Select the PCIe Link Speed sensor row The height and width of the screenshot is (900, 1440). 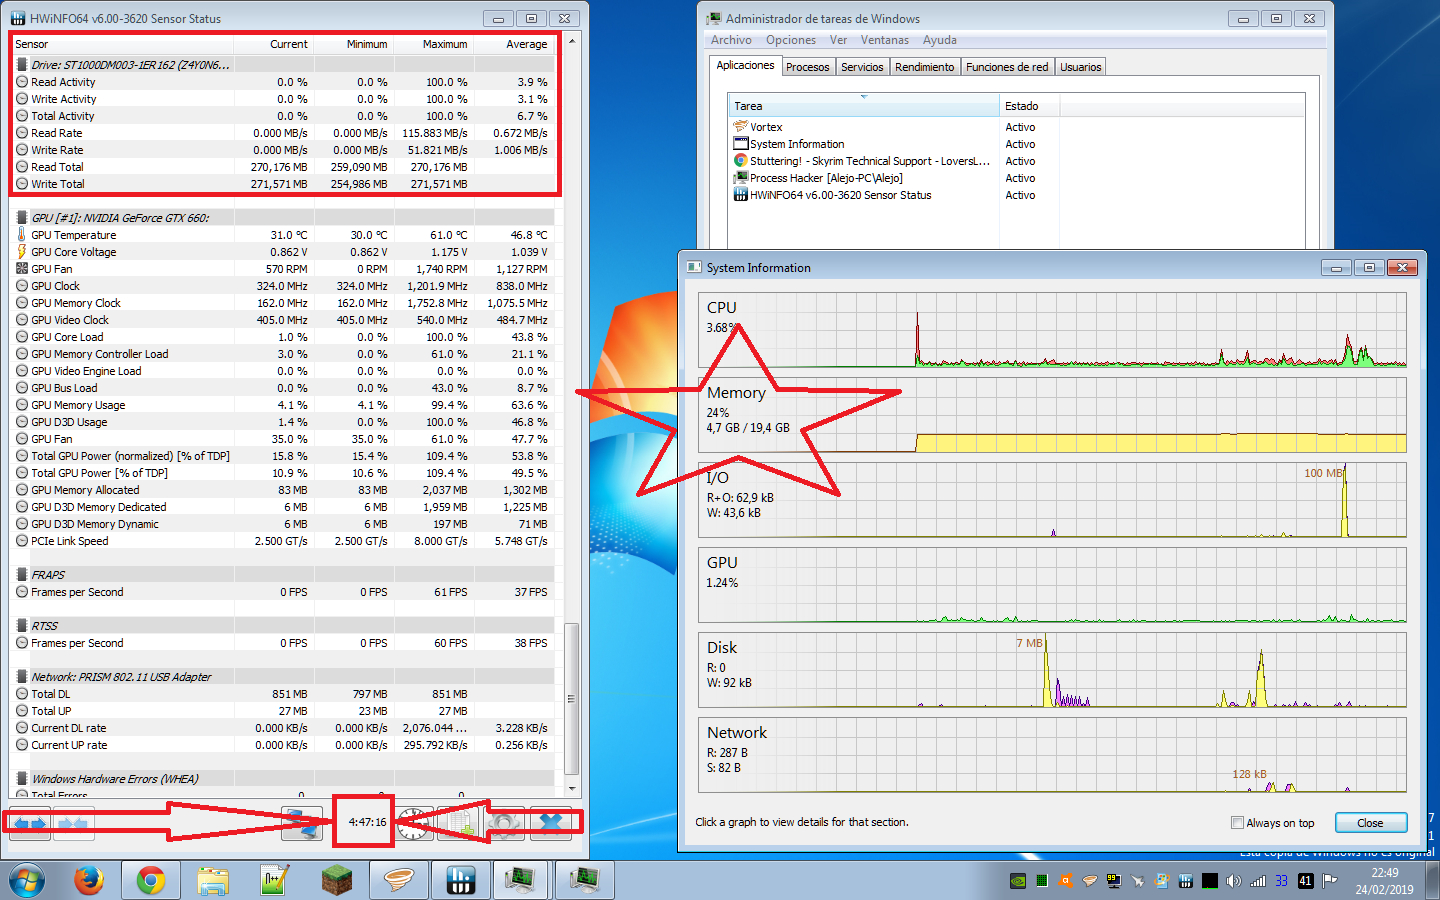[x=284, y=541]
